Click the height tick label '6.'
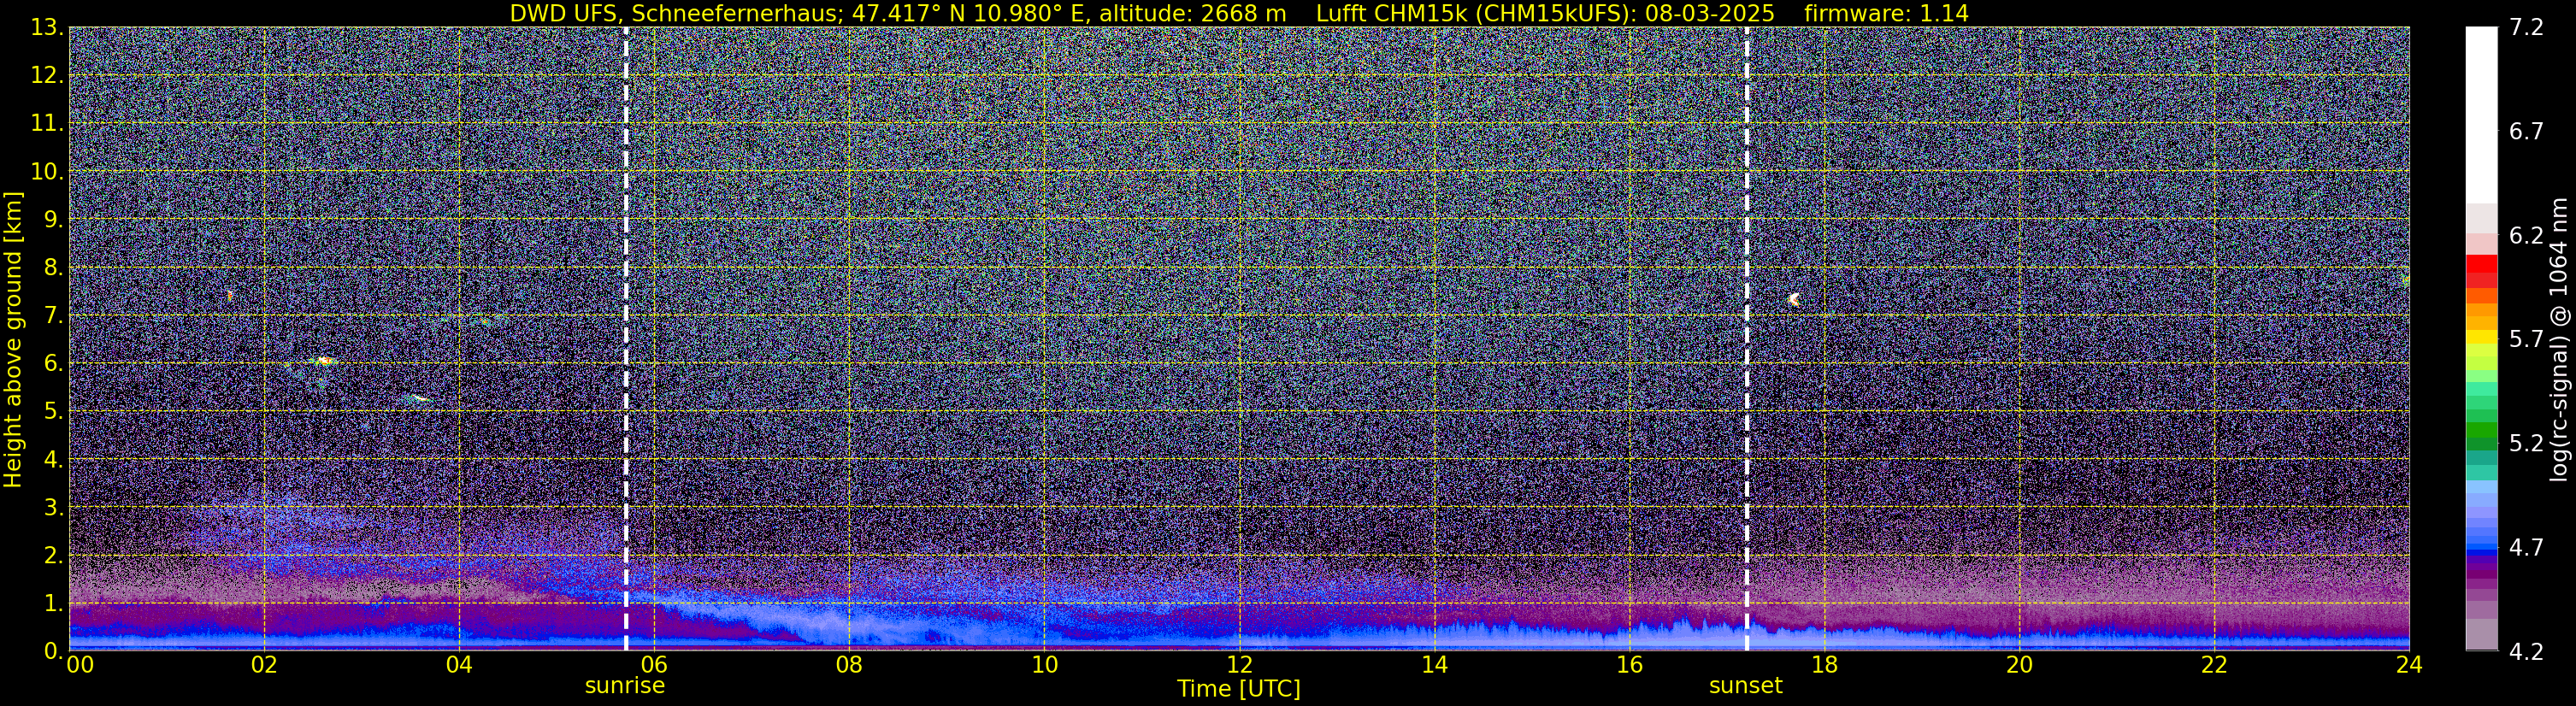Image resolution: width=2576 pixels, height=706 pixels. pyautogui.click(x=54, y=364)
